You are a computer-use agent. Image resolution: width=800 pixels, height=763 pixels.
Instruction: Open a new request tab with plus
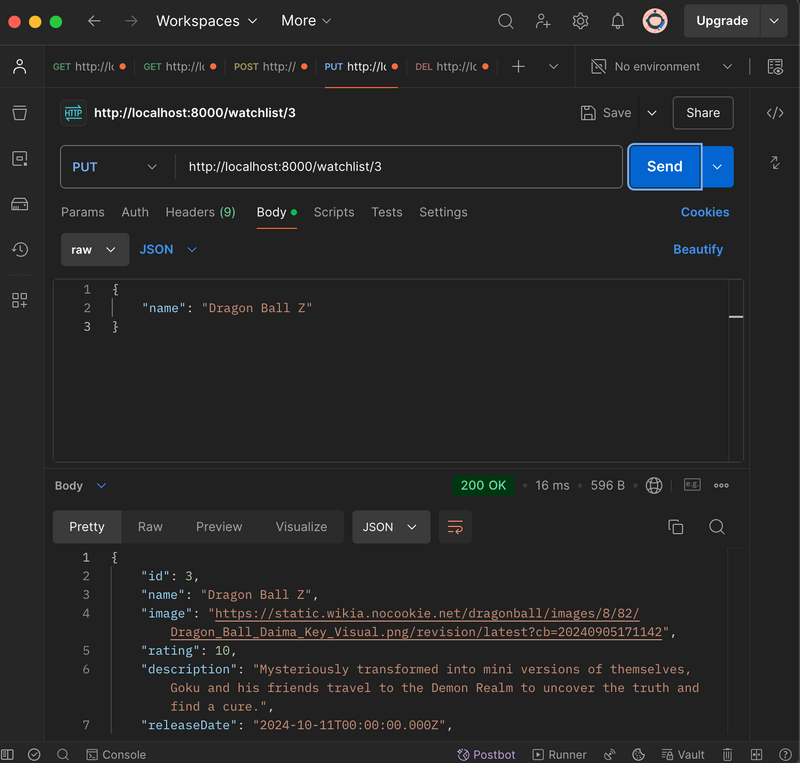[x=518, y=66]
